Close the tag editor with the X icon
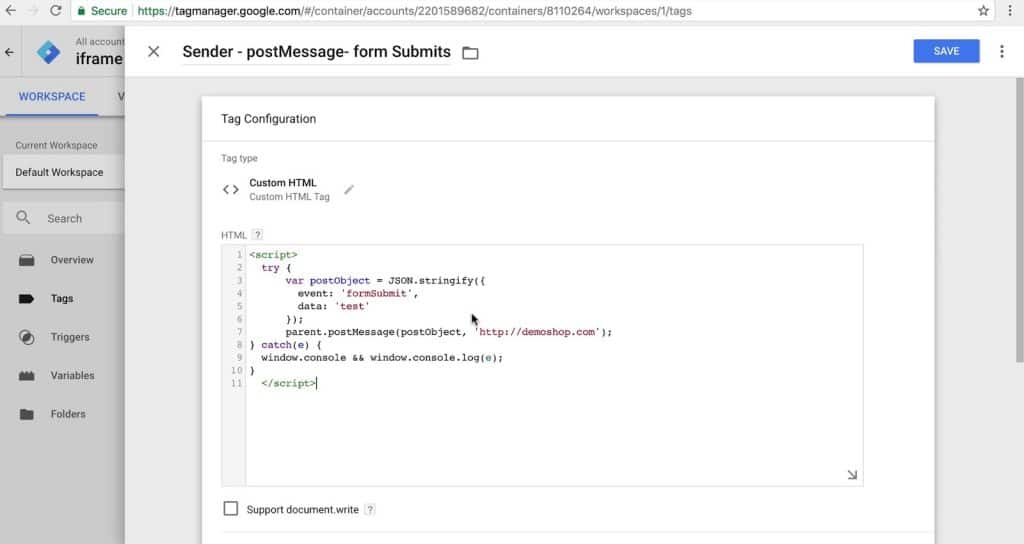1024x544 pixels. click(153, 52)
